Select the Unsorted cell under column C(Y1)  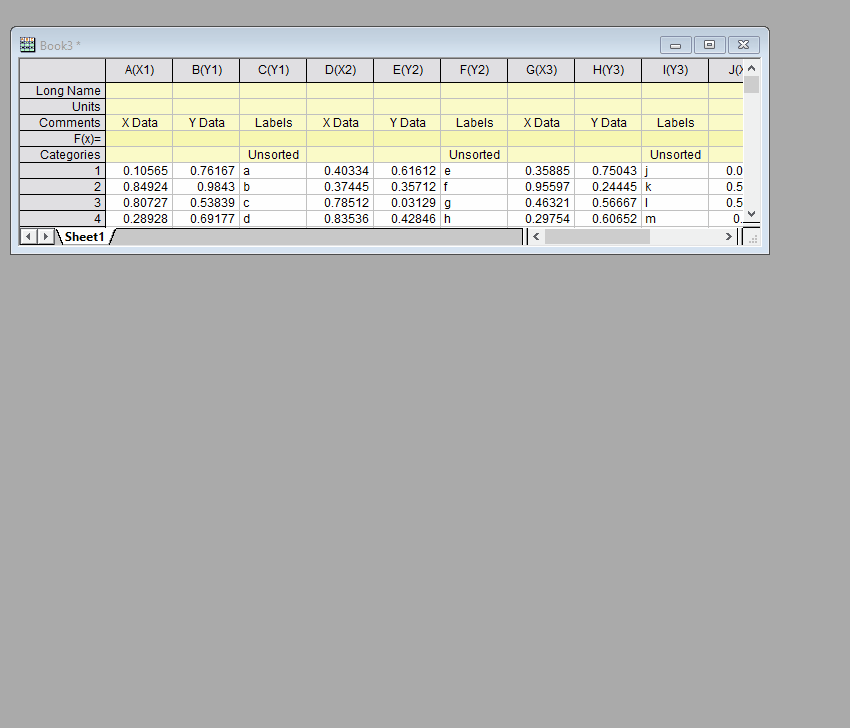tap(272, 154)
